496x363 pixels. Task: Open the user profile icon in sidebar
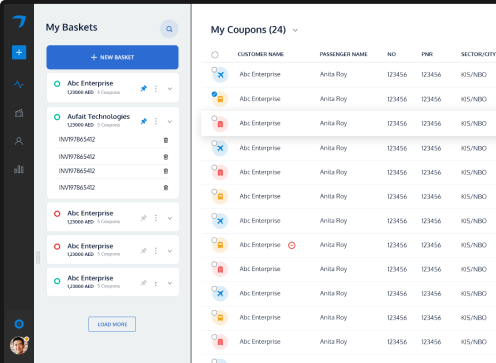tap(19, 141)
